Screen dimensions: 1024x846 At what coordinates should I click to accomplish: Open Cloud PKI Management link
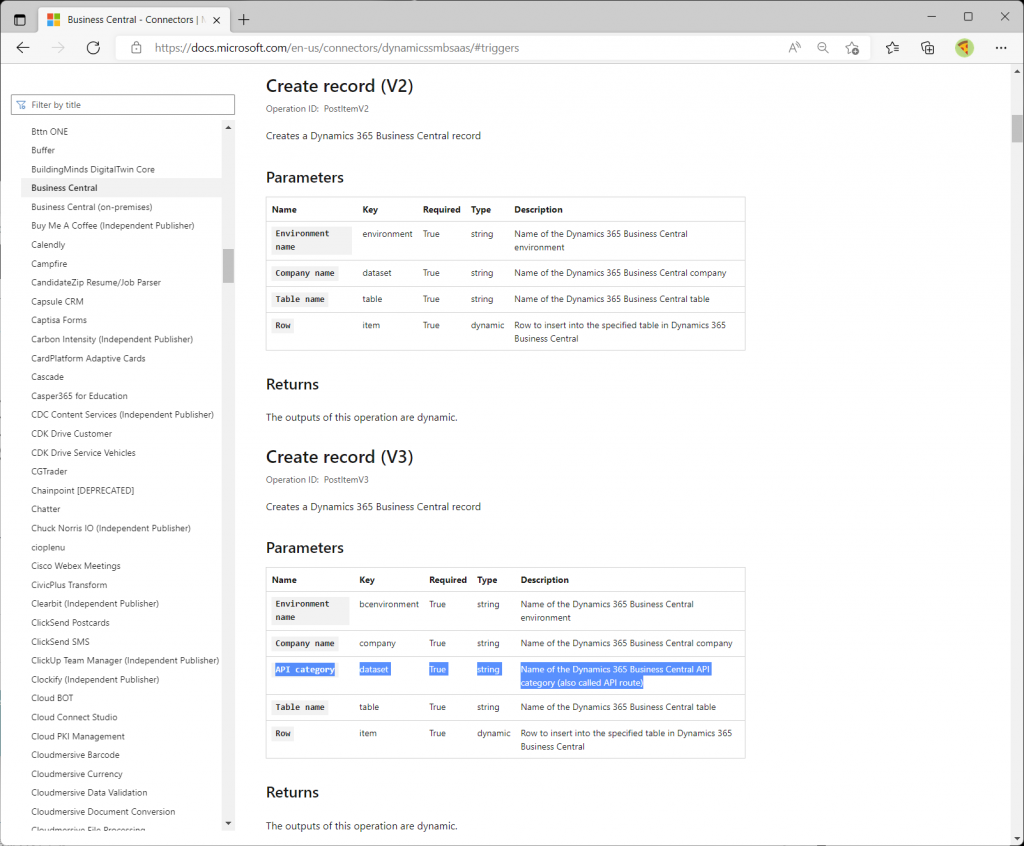pyautogui.click(x=78, y=736)
